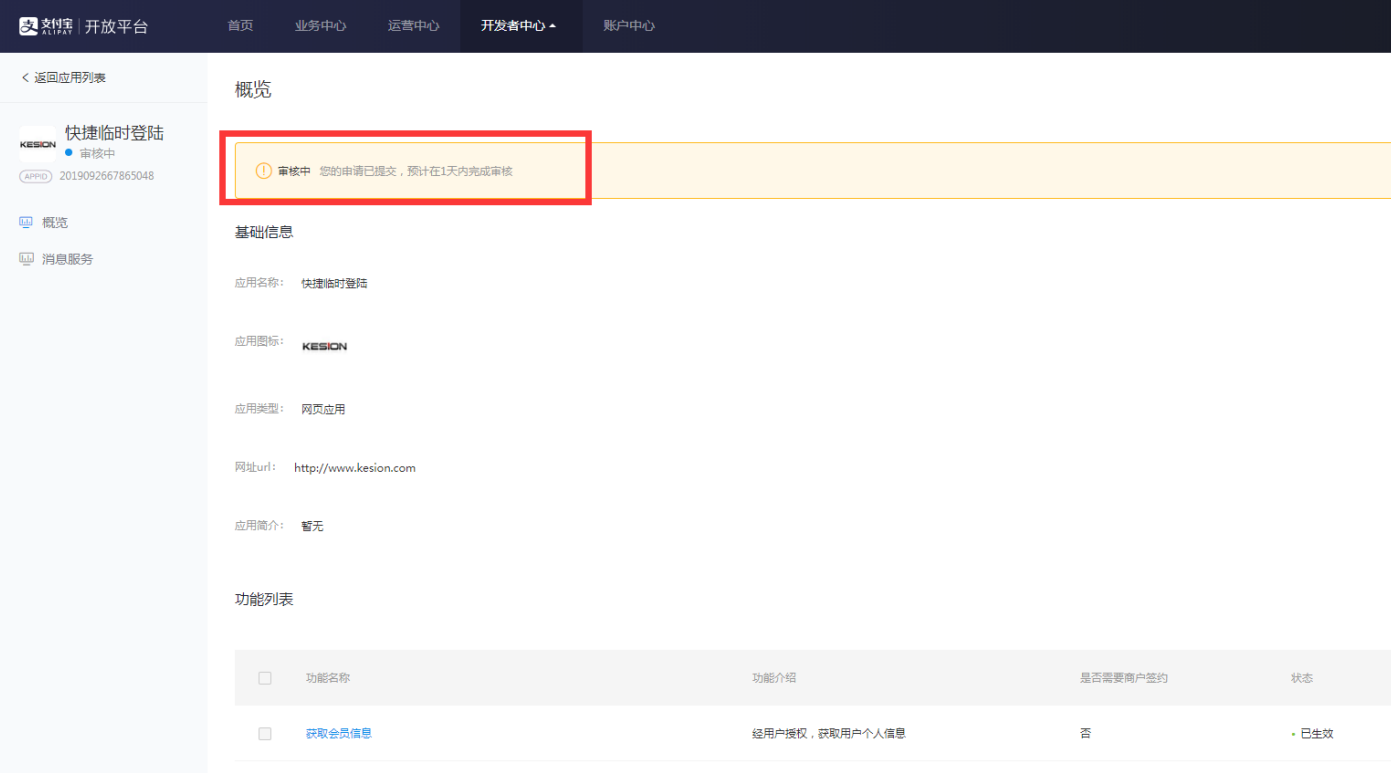Click the KESION app icon in sidebar
The width and height of the screenshot is (1391, 773).
click(x=38, y=144)
